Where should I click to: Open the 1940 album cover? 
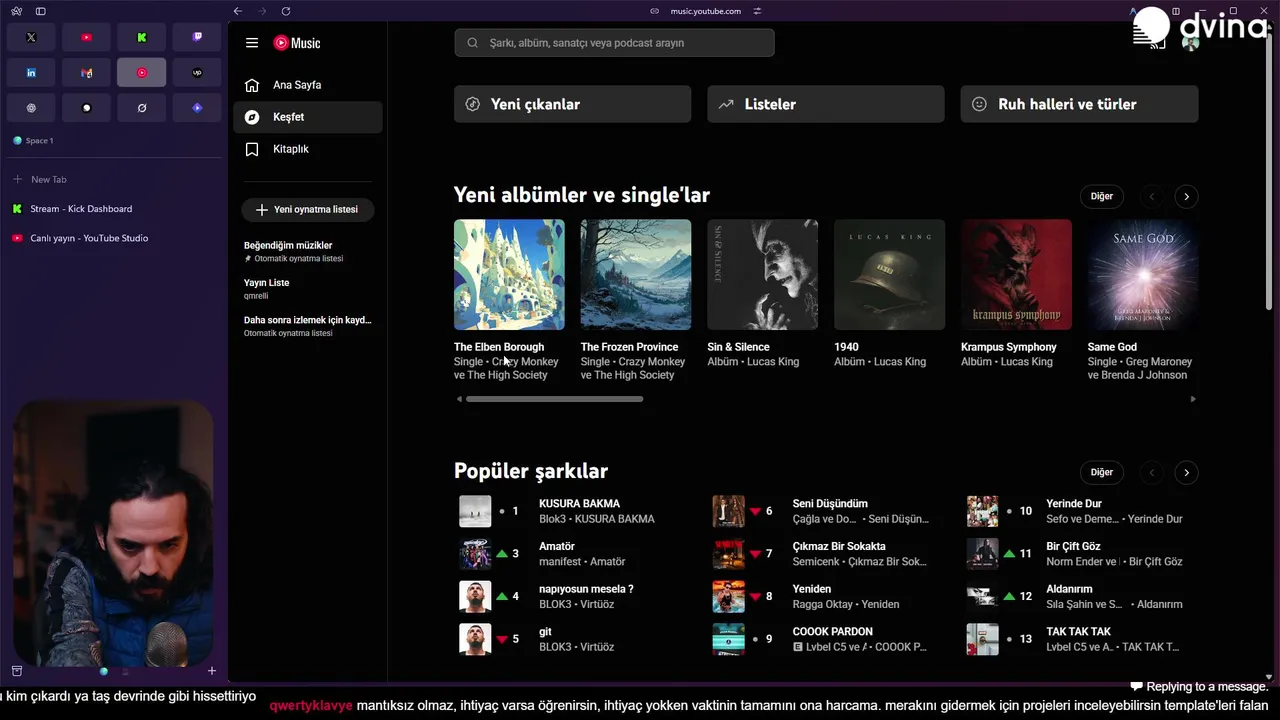pyautogui.click(x=889, y=274)
